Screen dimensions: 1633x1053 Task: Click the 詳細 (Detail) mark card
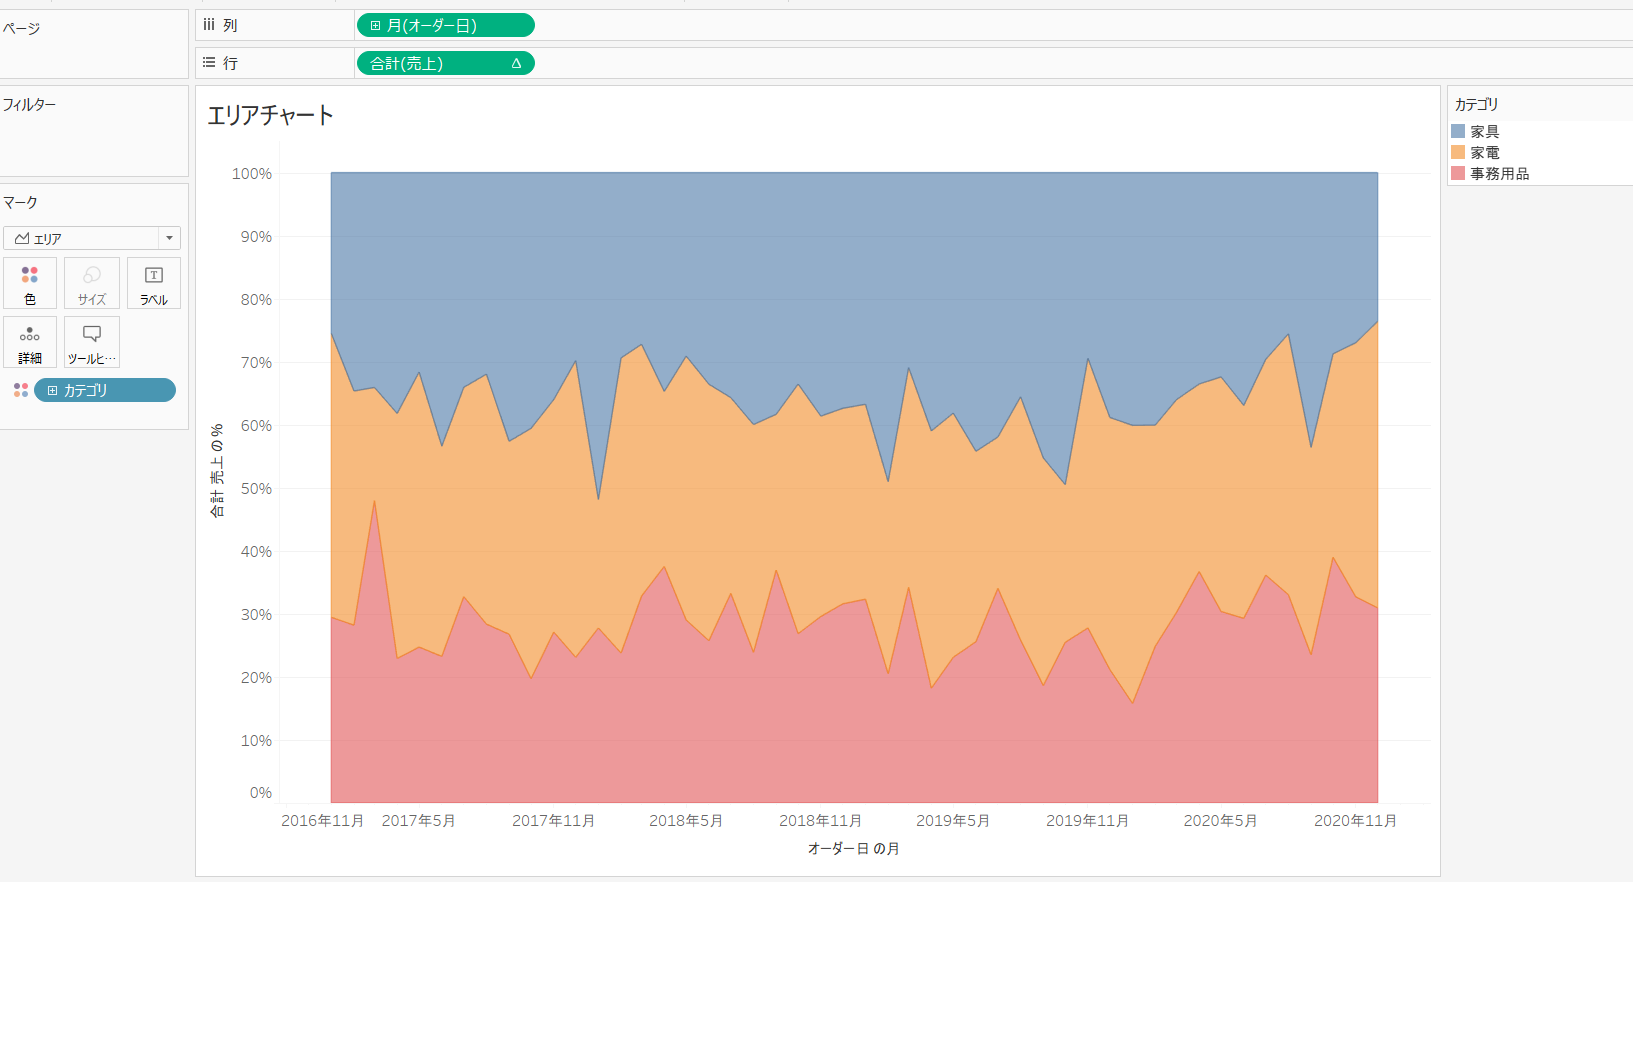(30, 342)
